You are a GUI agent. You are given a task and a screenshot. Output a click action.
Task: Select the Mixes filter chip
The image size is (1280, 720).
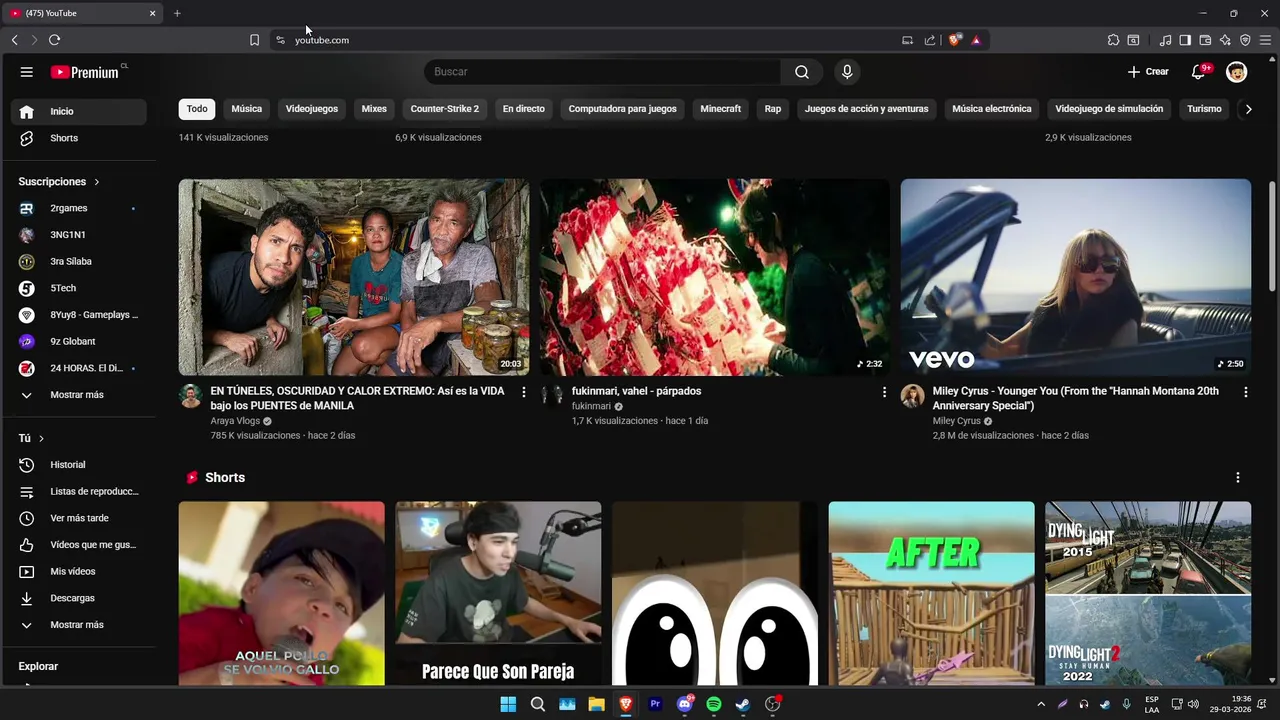374,109
